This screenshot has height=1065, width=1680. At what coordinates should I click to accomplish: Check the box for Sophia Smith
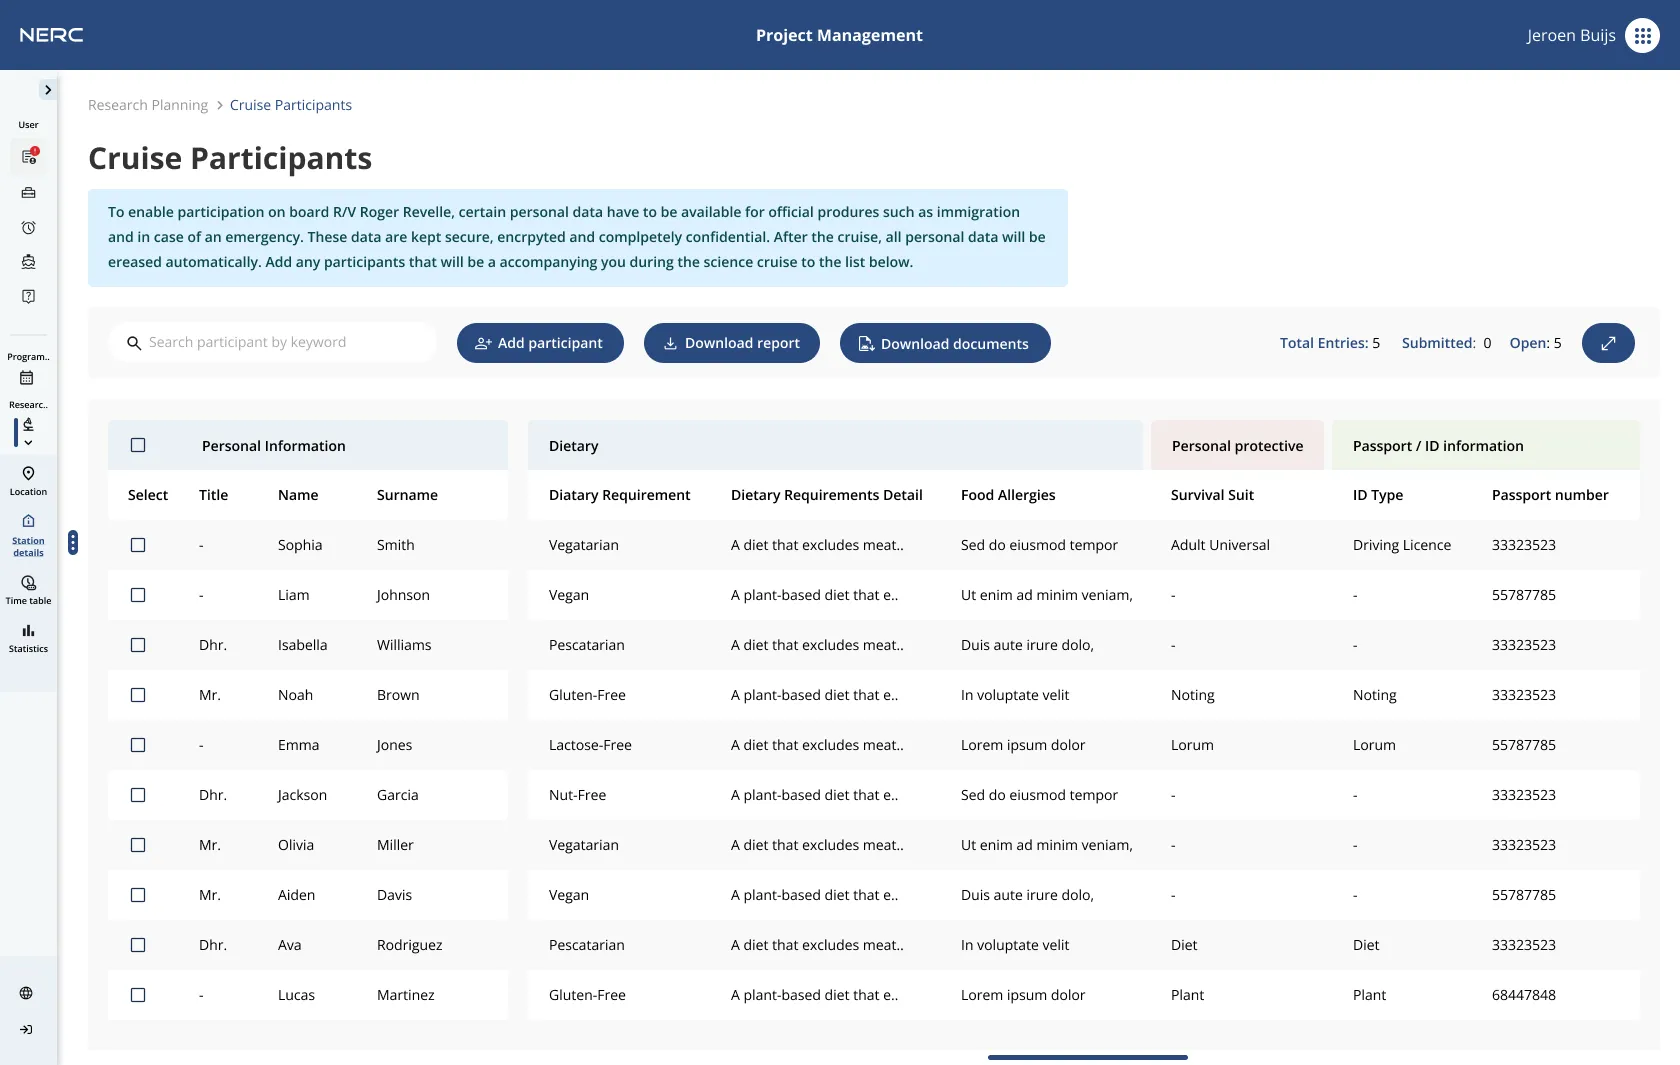[138, 545]
